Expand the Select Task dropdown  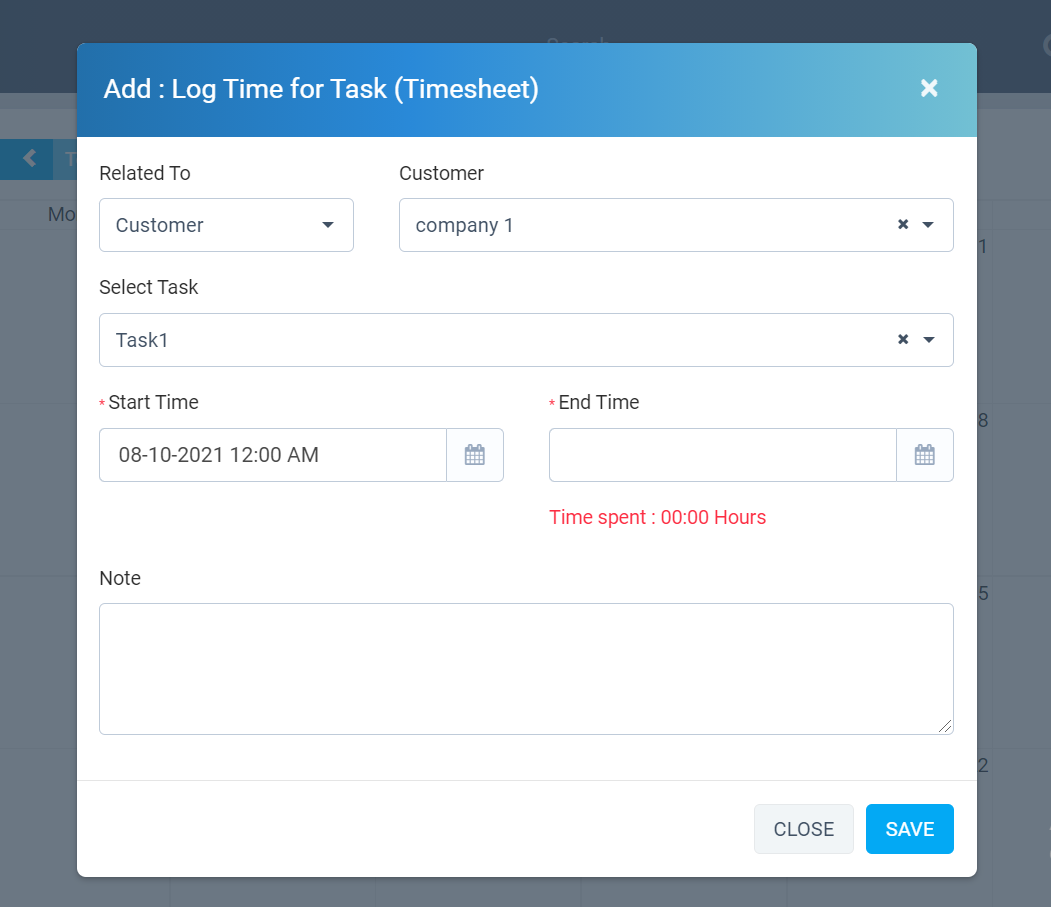(x=500, y=339)
